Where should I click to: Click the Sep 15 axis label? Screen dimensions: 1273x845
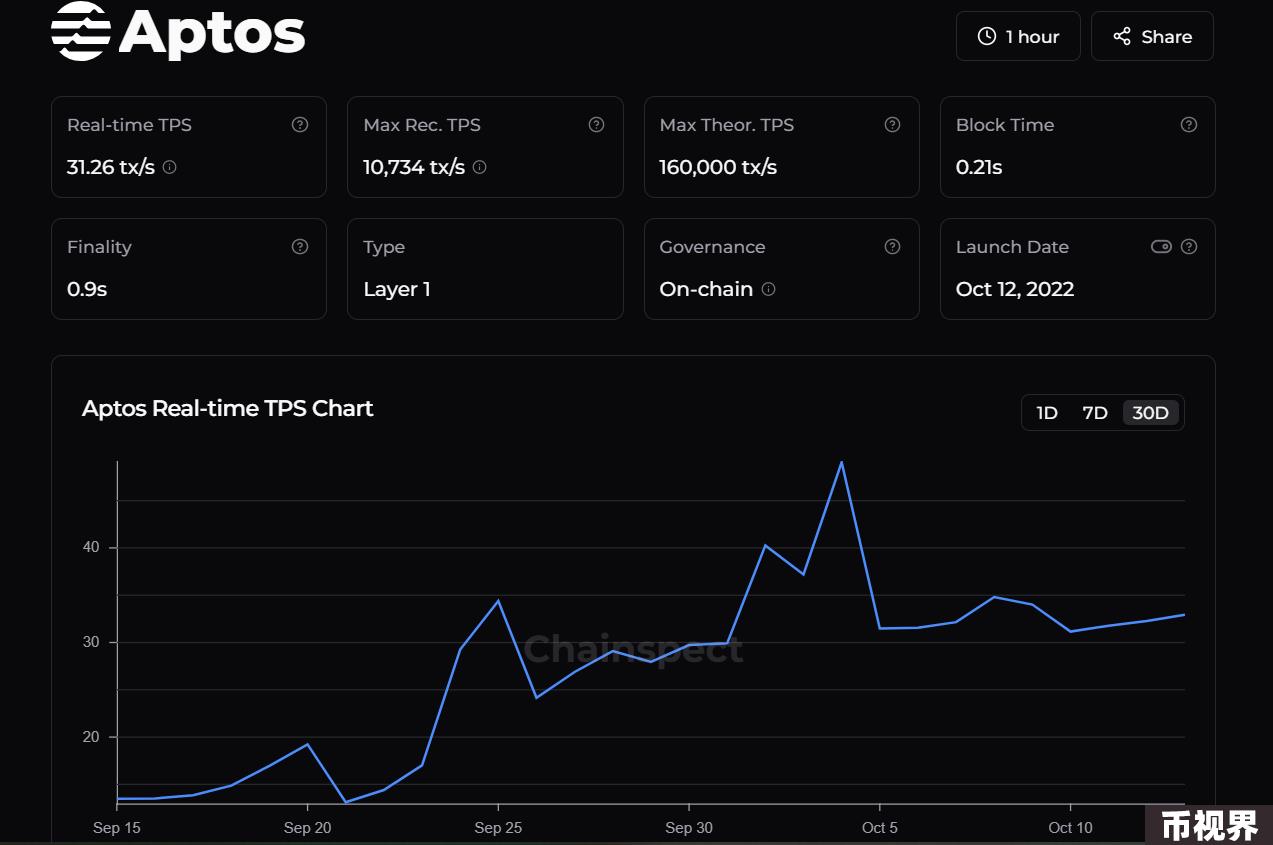point(117,827)
